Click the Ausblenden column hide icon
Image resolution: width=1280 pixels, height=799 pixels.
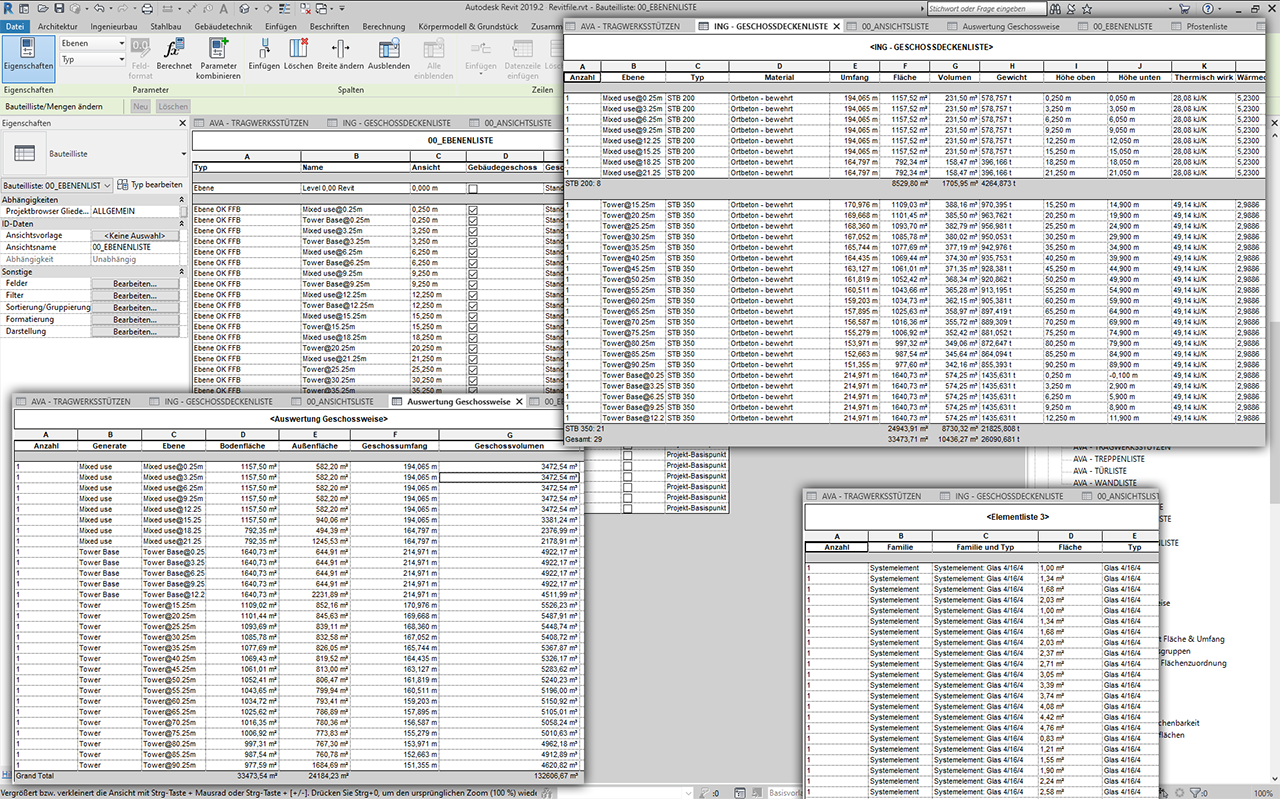tap(388, 50)
